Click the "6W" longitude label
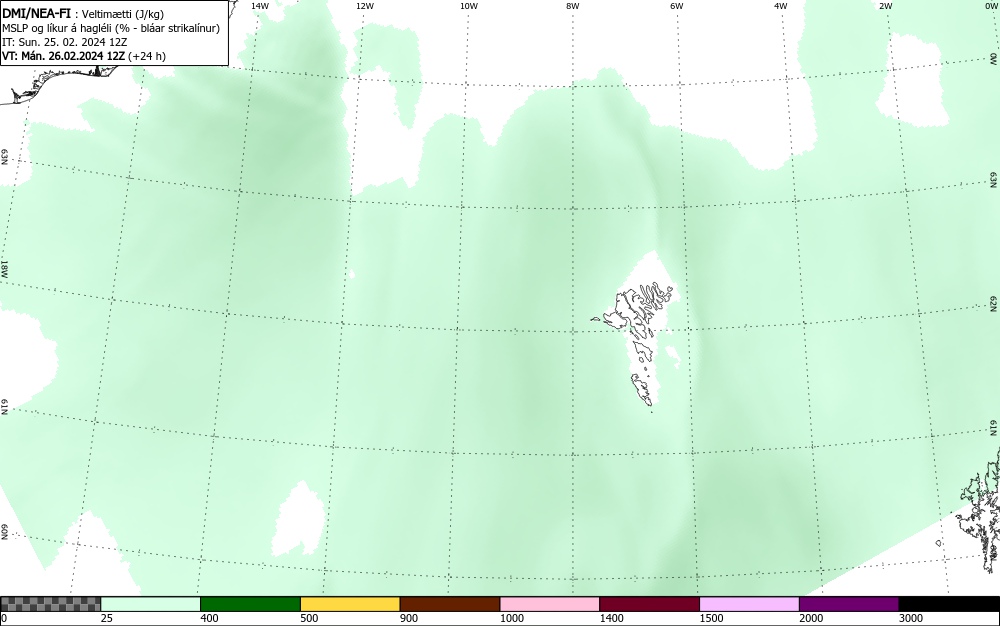The width and height of the screenshot is (1000, 626). [x=677, y=6]
